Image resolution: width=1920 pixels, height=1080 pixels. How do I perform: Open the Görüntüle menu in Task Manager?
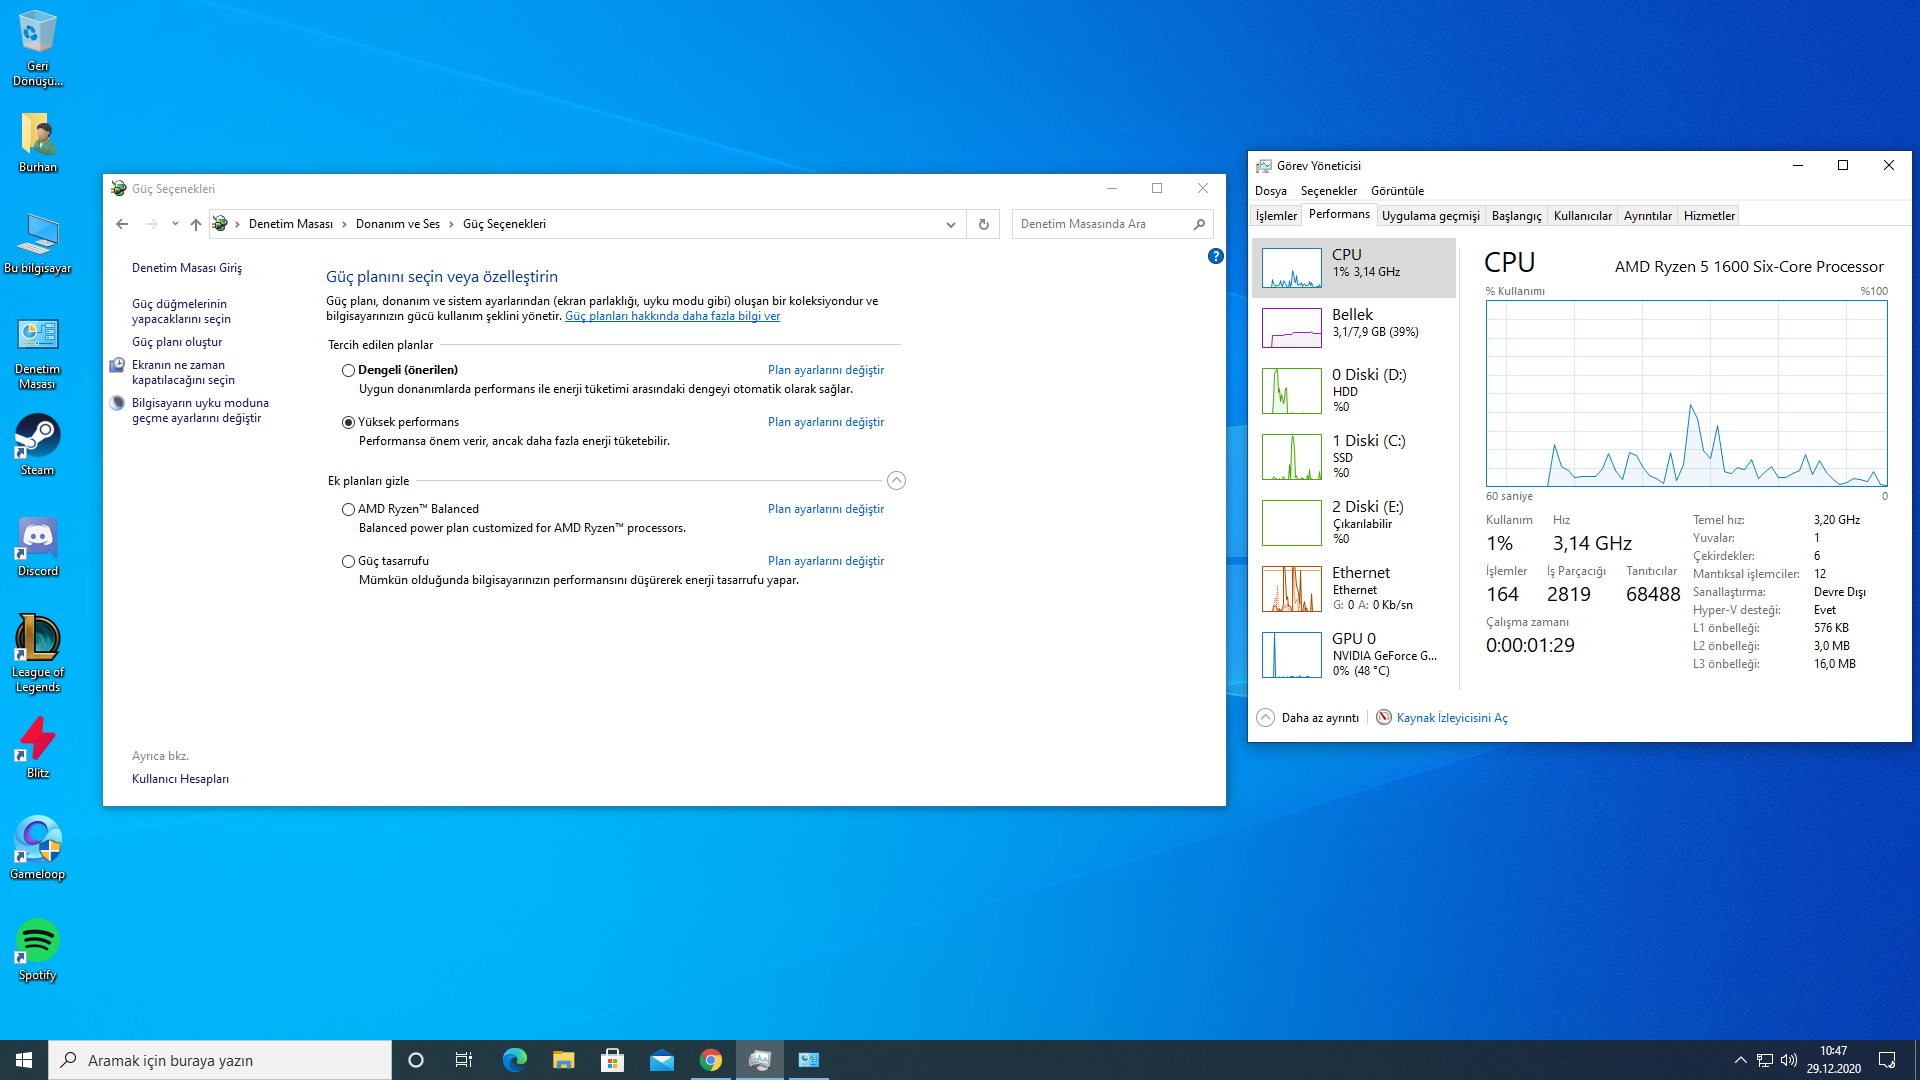1397,191
